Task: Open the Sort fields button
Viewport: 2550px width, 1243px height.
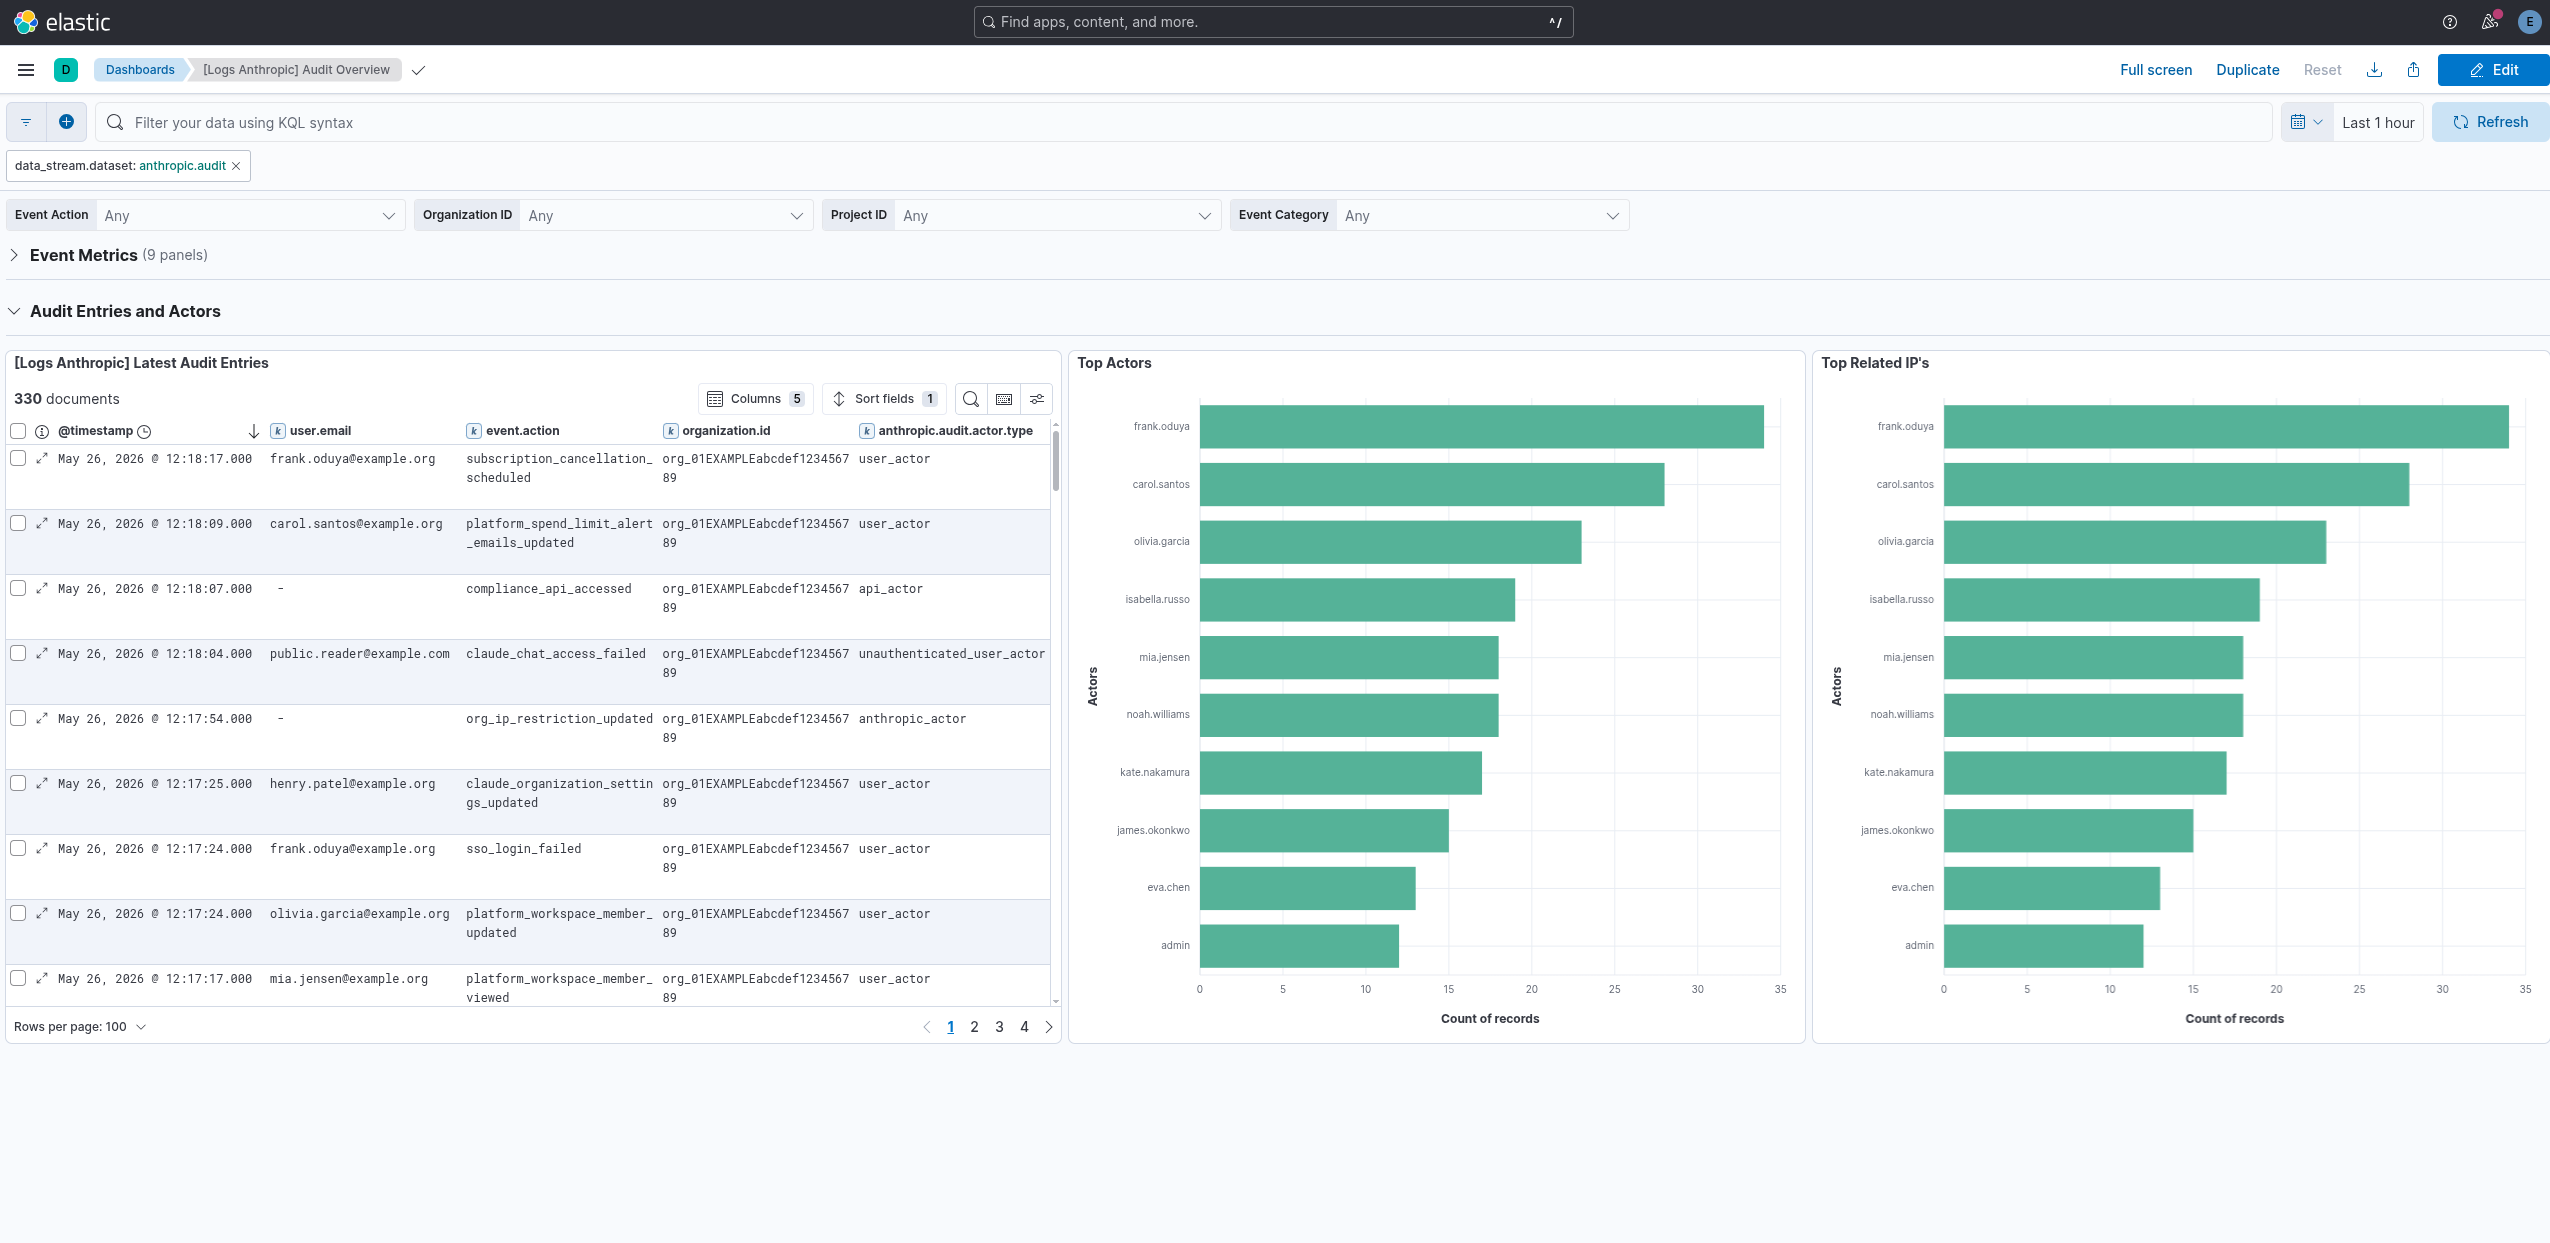Action: click(884, 399)
